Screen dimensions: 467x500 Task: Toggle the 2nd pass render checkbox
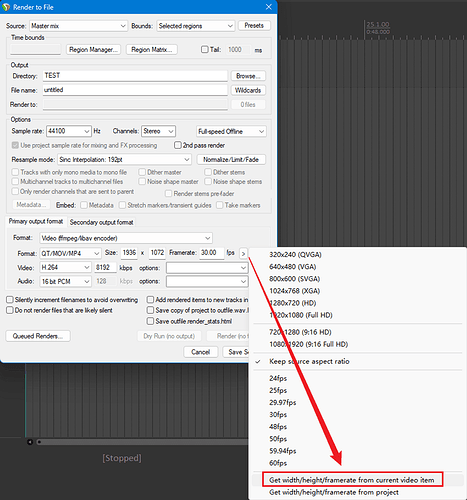[178, 145]
